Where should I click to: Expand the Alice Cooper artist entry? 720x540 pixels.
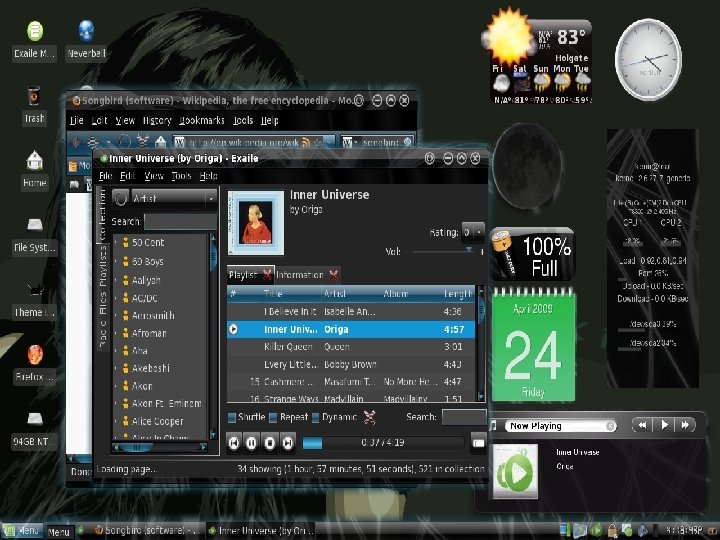point(115,421)
